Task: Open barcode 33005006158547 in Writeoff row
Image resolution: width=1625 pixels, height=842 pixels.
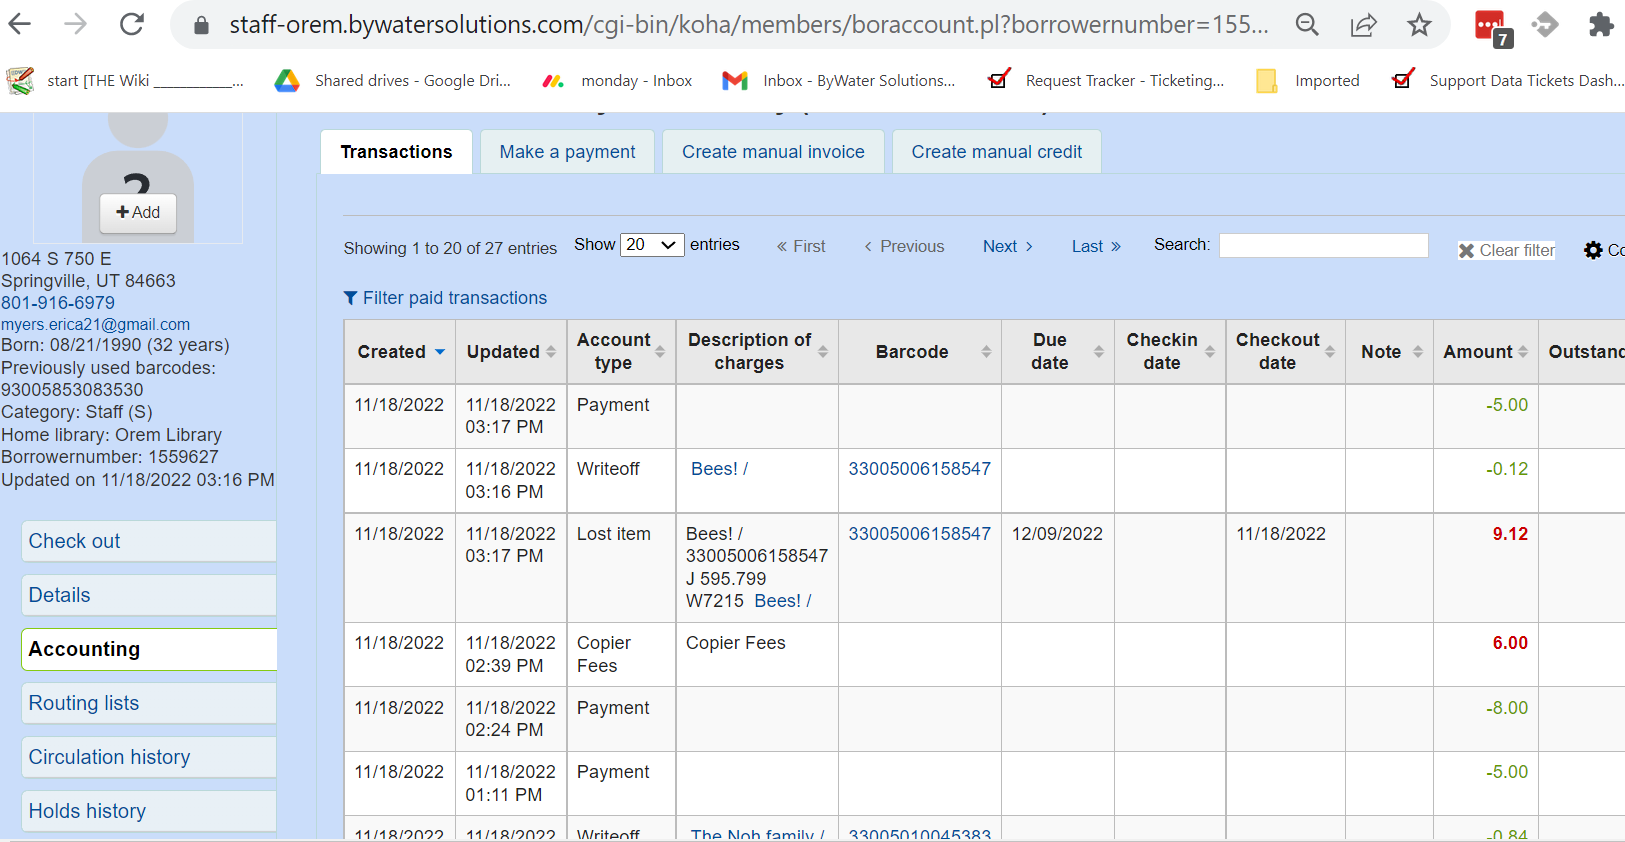Action: click(919, 469)
